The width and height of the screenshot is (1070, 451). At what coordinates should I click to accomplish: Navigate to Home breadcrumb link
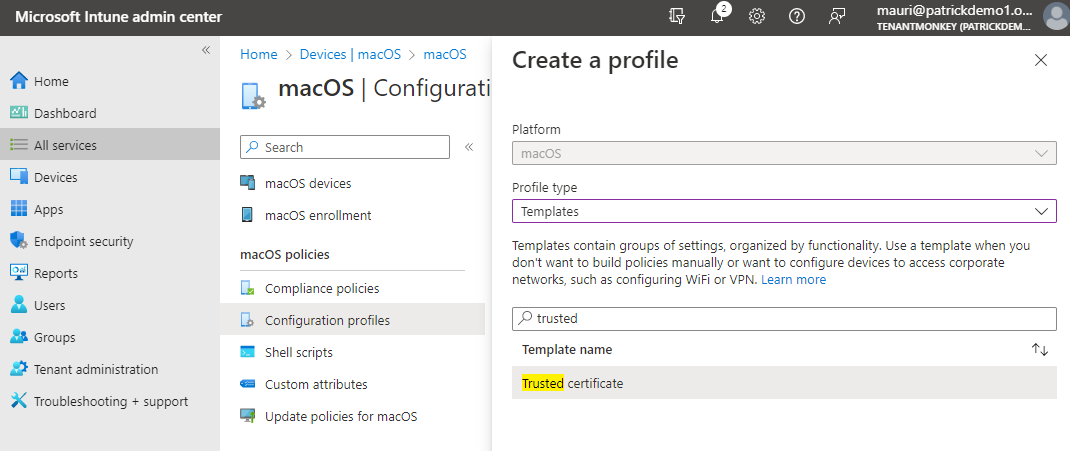[258, 54]
